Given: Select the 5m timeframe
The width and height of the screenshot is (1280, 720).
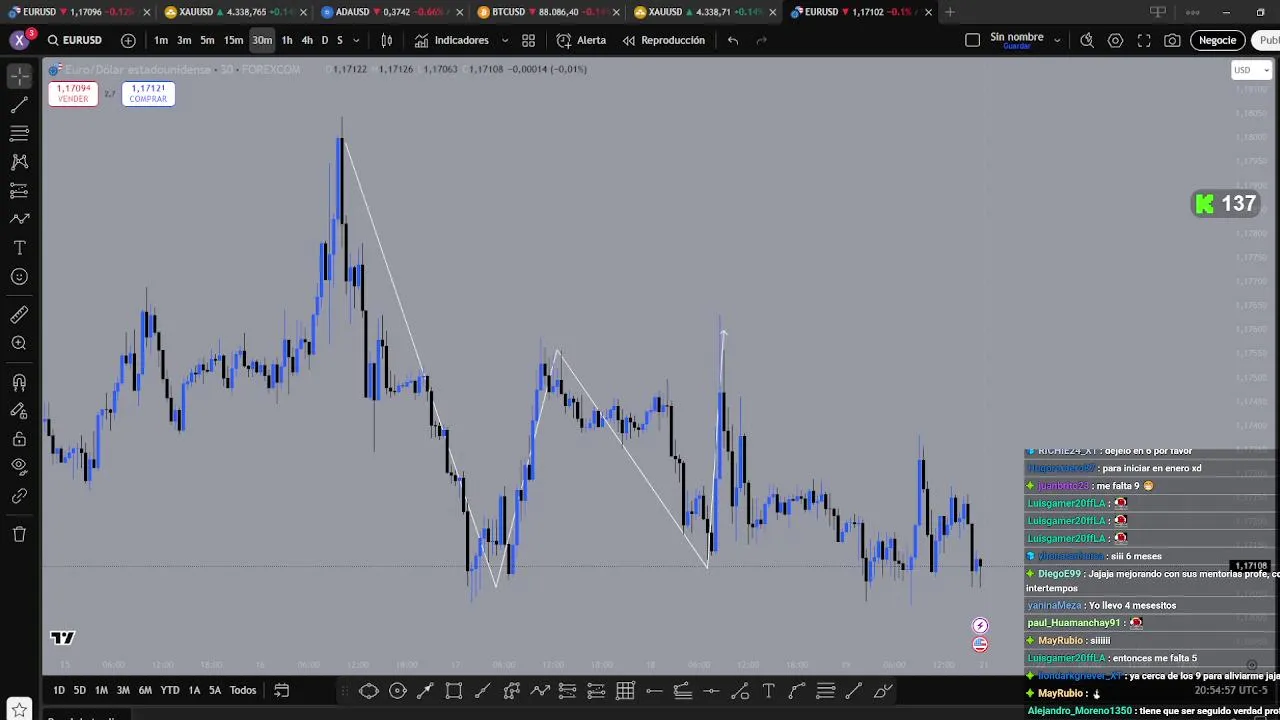Looking at the screenshot, I should (207, 40).
